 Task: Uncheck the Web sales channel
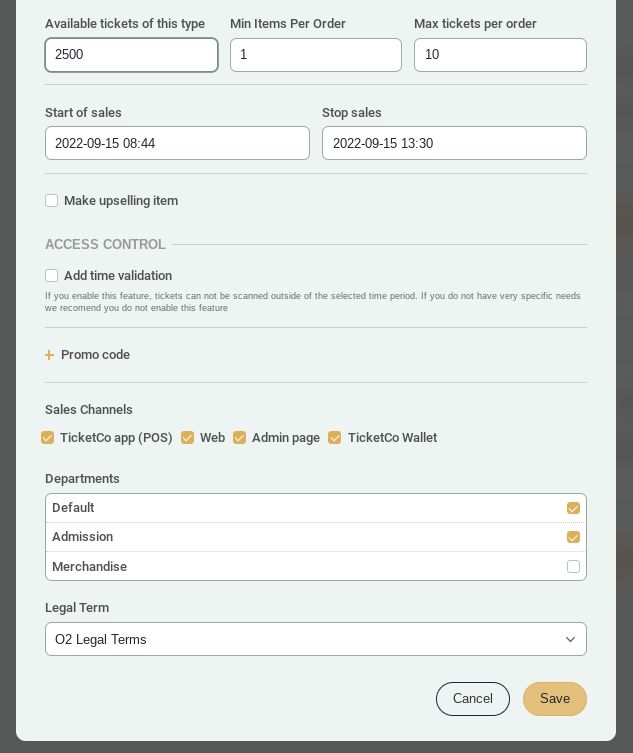click(x=188, y=438)
